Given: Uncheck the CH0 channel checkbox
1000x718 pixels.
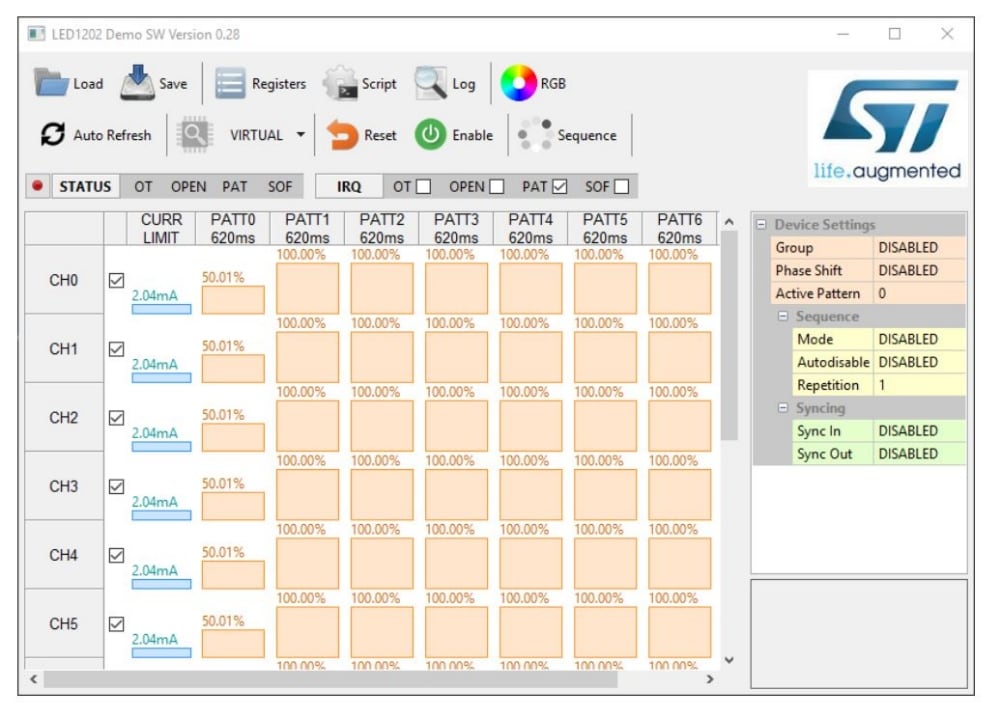Looking at the screenshot, I should click(116, 280).
